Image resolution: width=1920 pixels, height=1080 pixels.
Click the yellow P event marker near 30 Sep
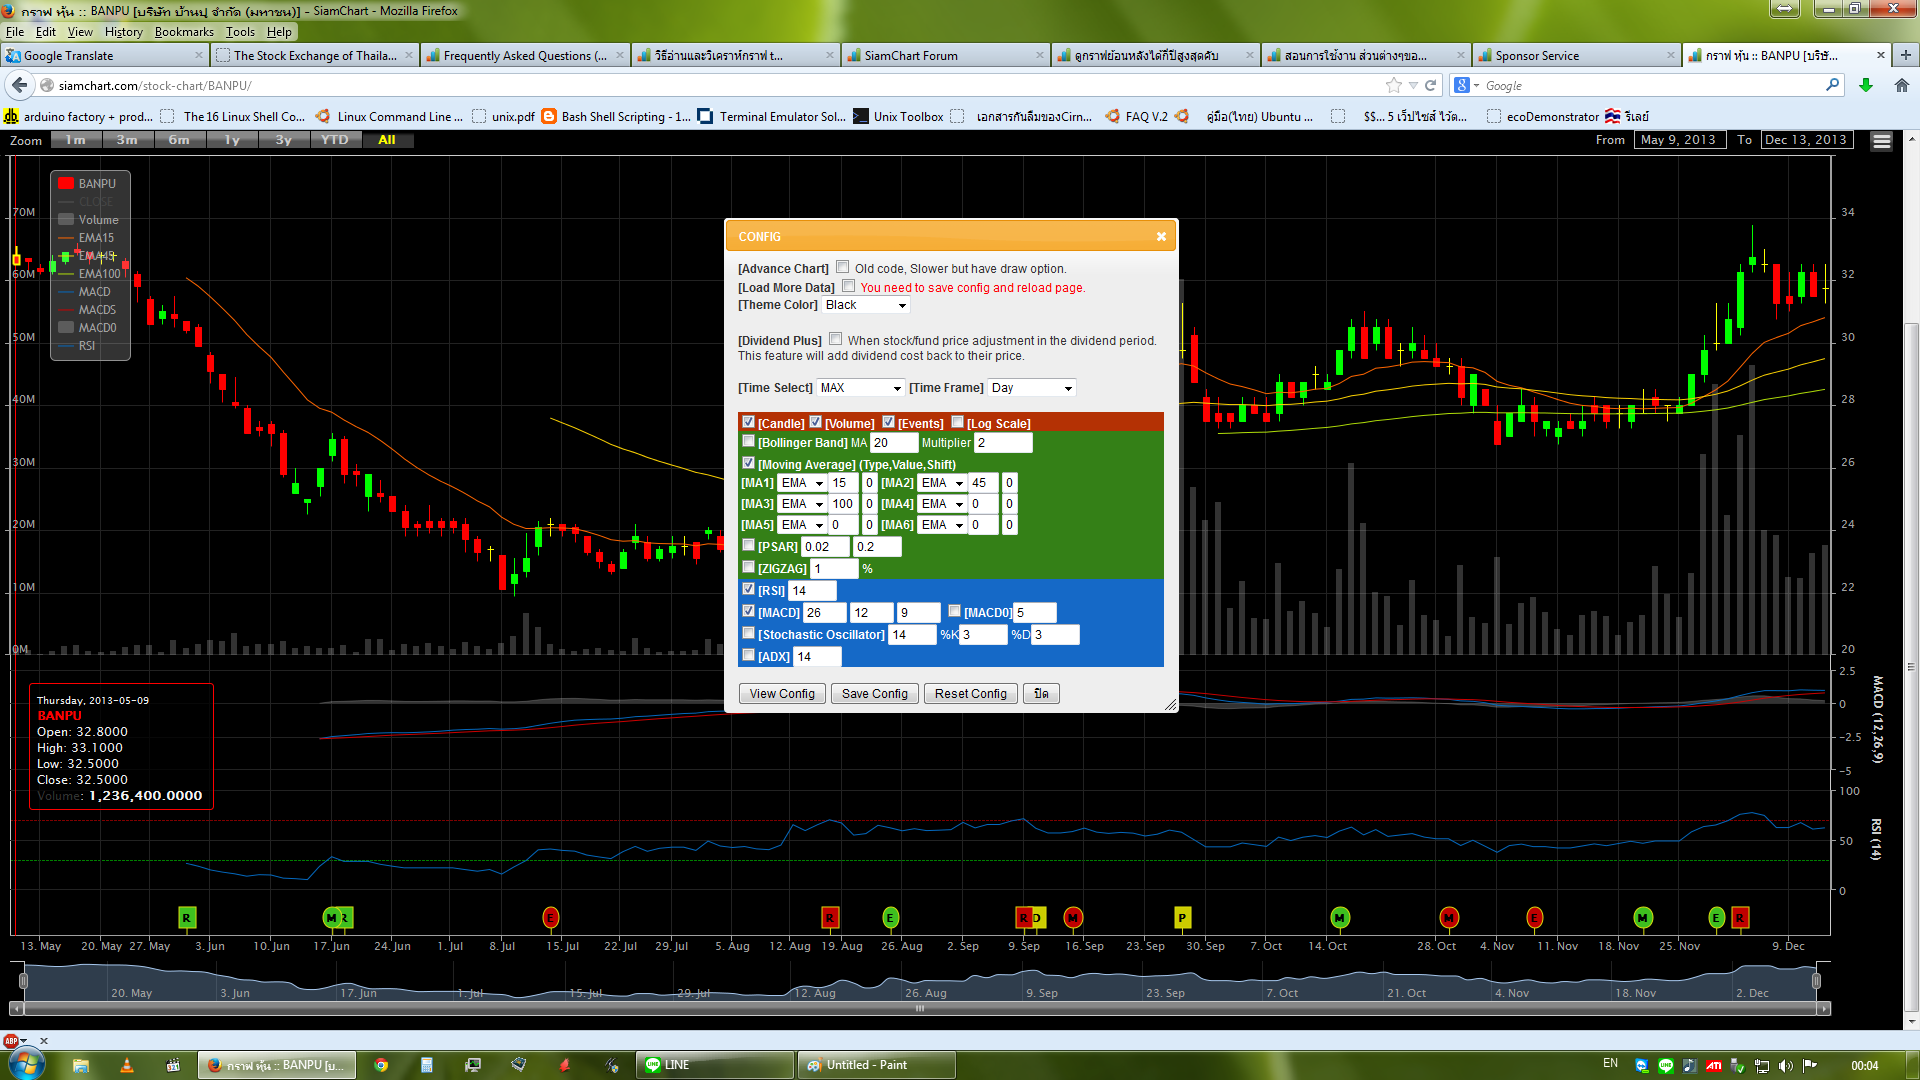tap(1182, 917)
